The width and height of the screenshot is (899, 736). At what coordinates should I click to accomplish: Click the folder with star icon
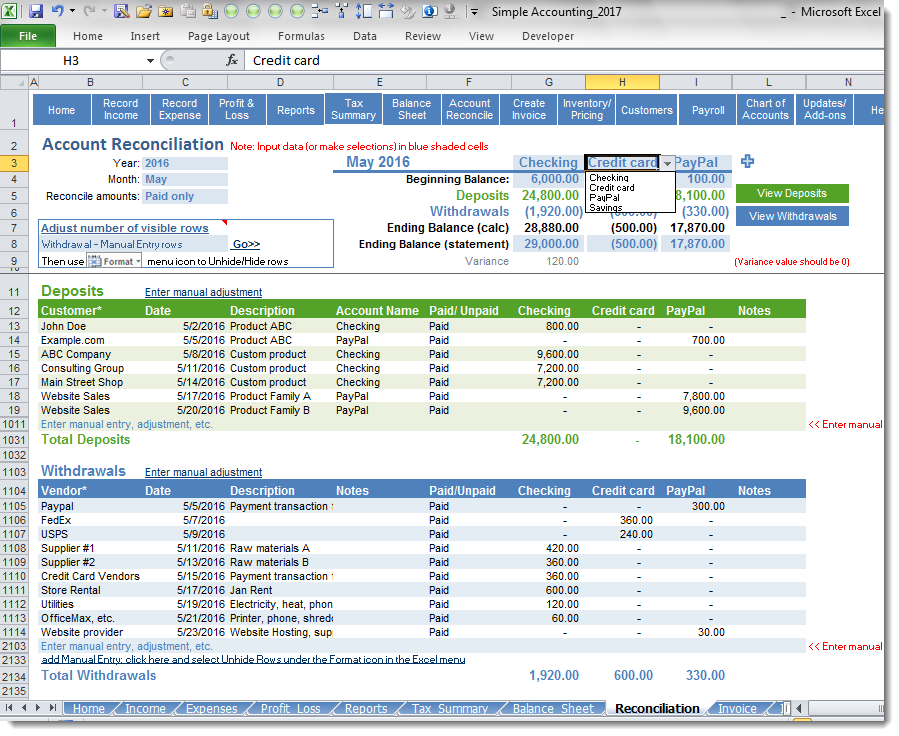coord(166,11)
